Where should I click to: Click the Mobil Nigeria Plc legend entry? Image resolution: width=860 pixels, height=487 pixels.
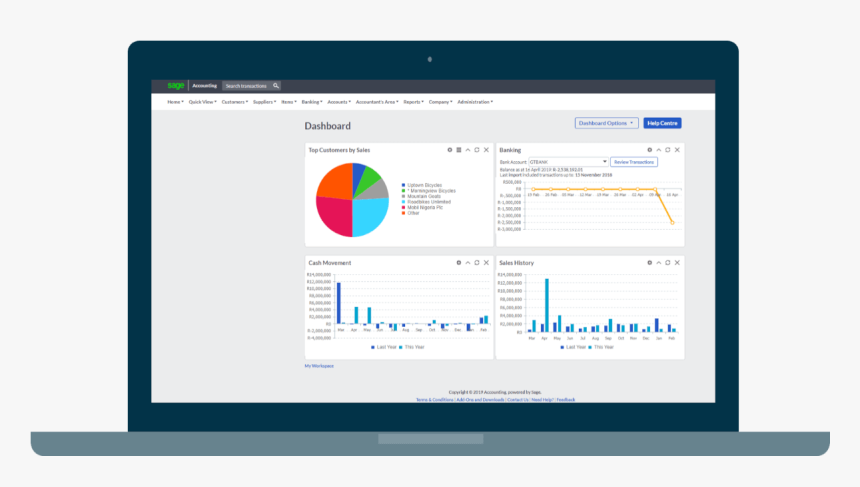[x=422, y=207]
